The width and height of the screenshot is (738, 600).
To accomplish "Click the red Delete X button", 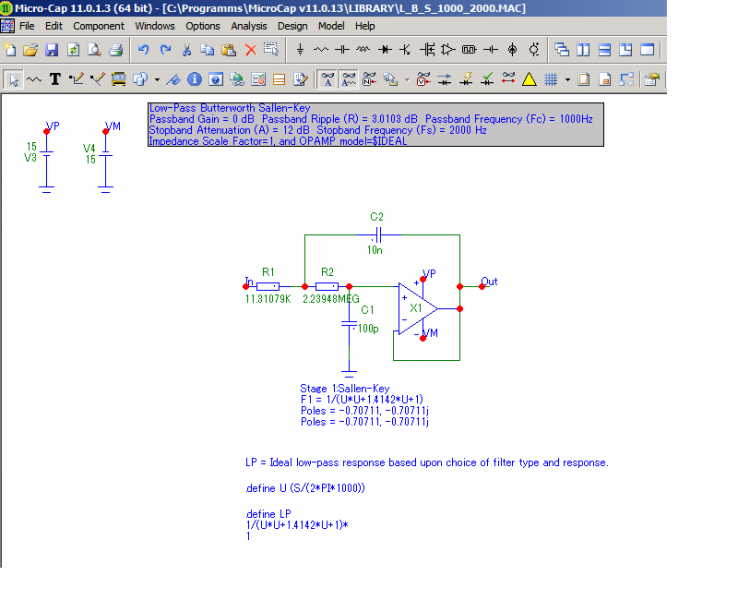I will coord(250,49).
